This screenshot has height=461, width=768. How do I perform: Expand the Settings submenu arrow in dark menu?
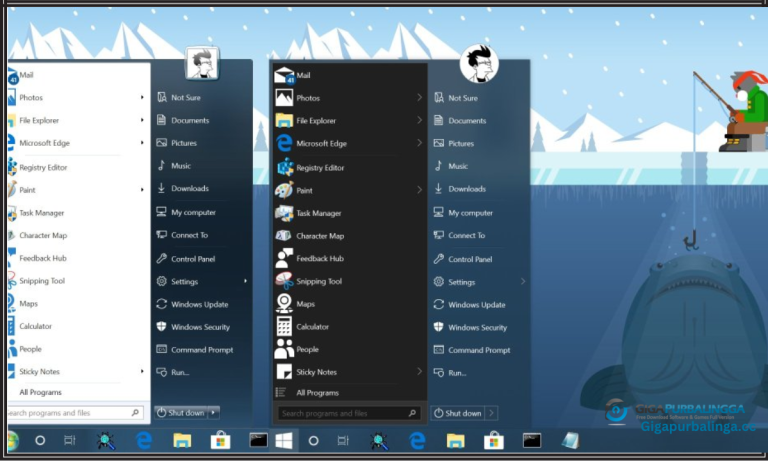click(522, 282)
